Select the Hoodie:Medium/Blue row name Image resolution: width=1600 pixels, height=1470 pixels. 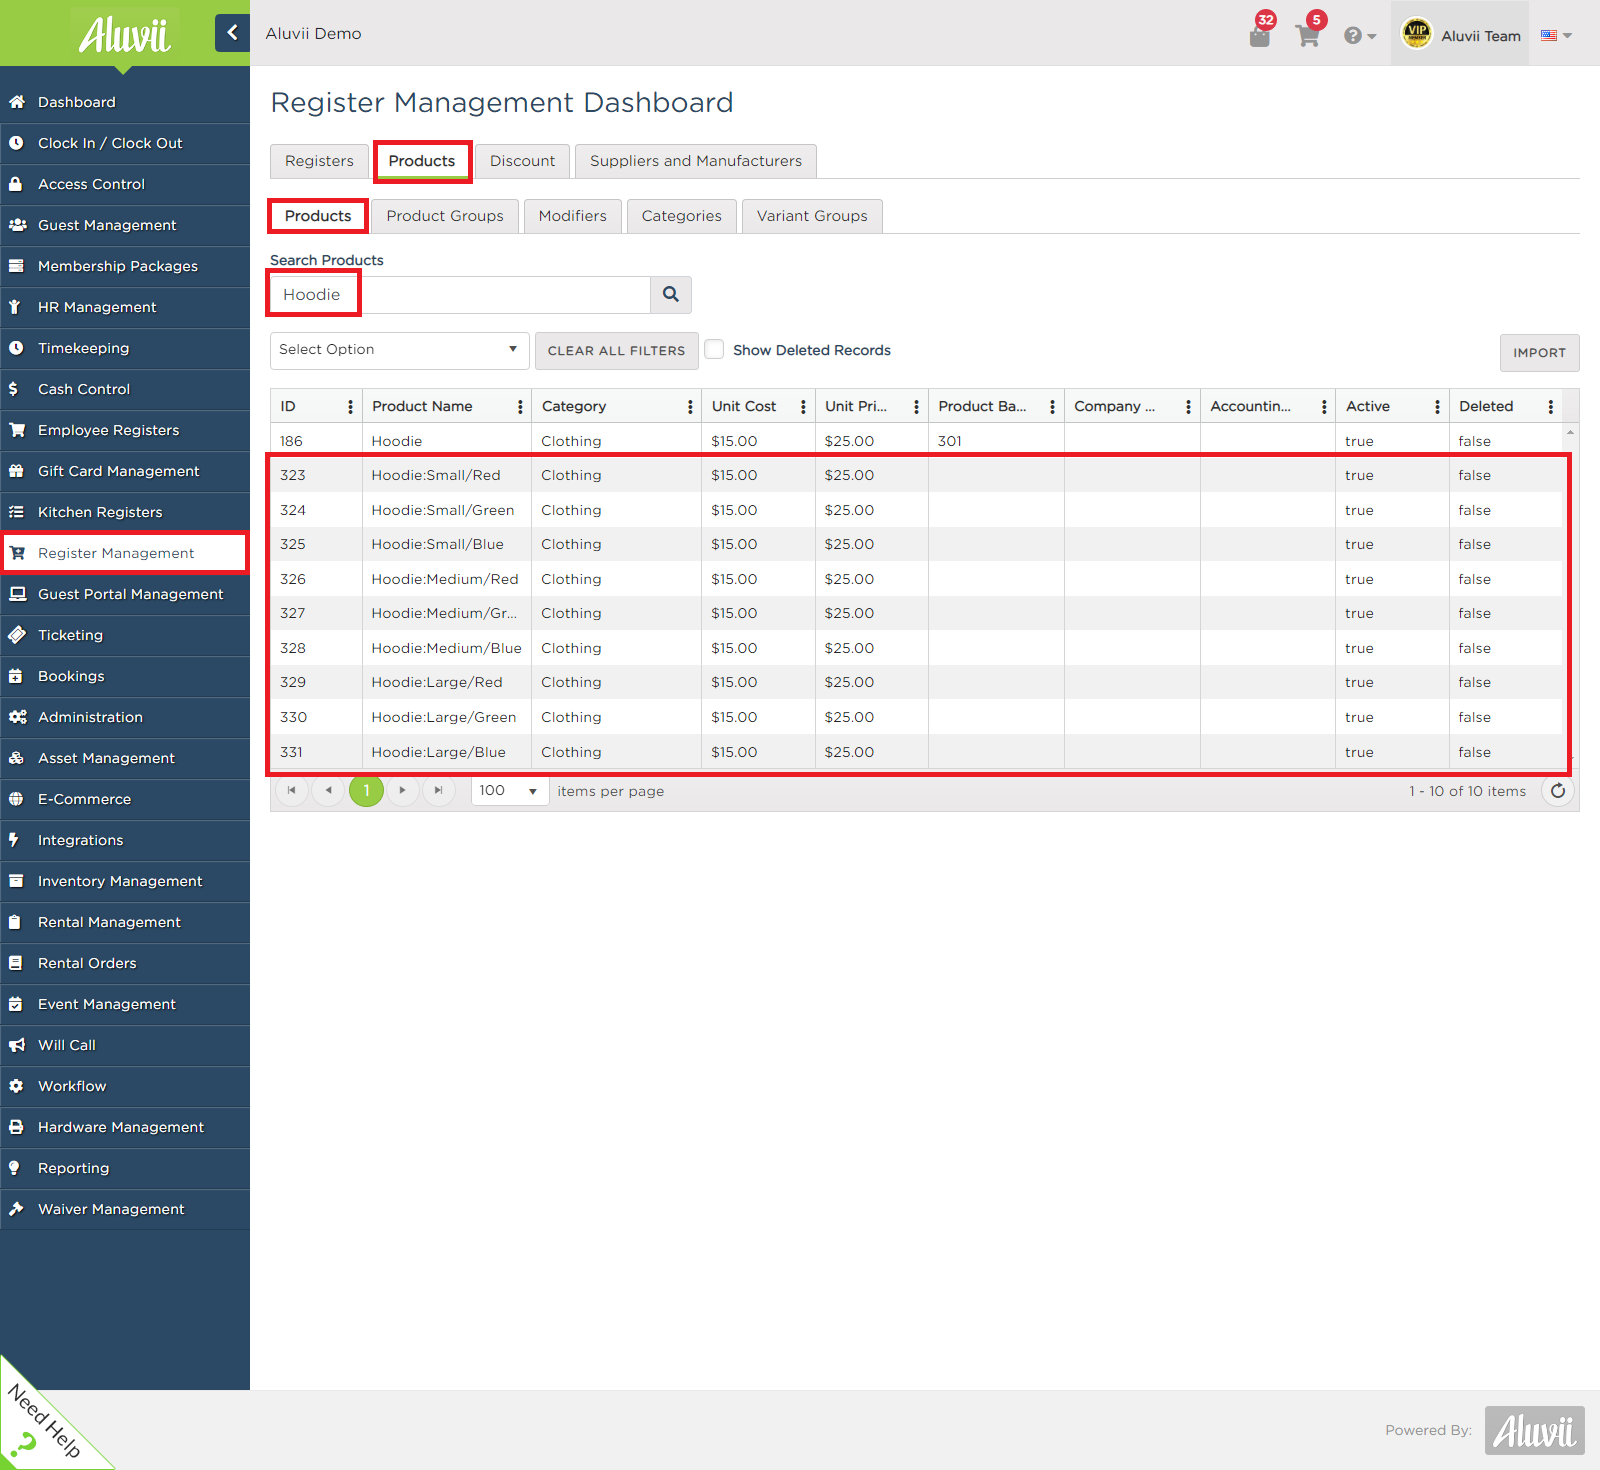coord(446,648)
